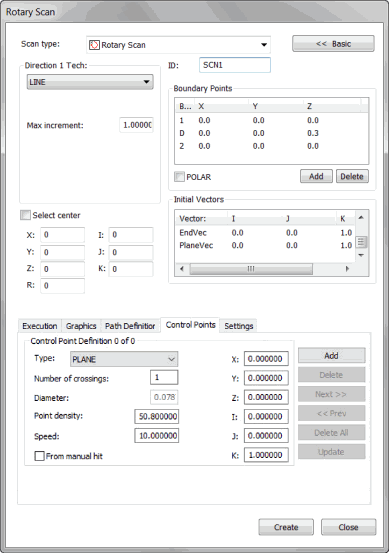Screen dimensions: 389x553
Task: Click the control point I field
Action: tap(266, 417)
